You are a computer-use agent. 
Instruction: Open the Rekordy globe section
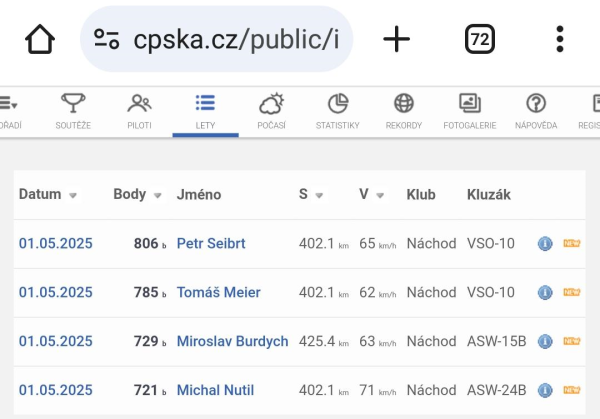coord(404,111)
